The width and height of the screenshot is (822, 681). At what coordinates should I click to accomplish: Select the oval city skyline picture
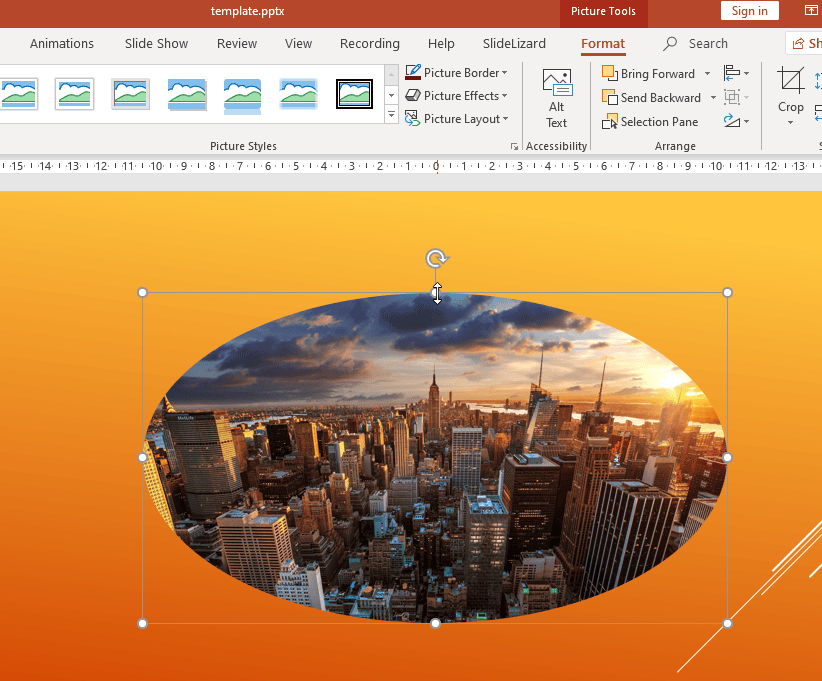point(435,458)
